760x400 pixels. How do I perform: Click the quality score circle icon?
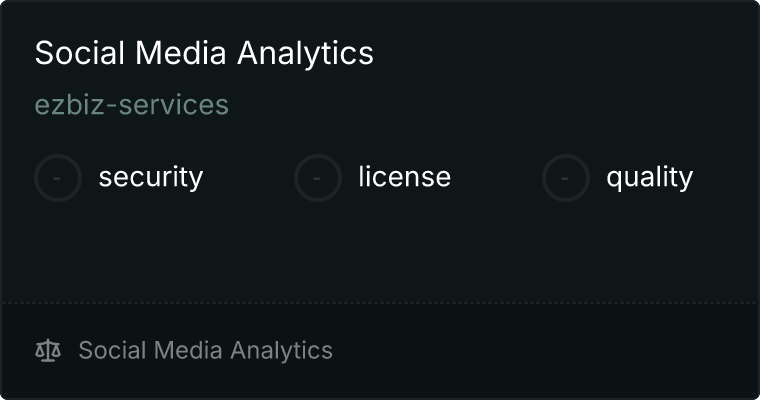point(566,178)
